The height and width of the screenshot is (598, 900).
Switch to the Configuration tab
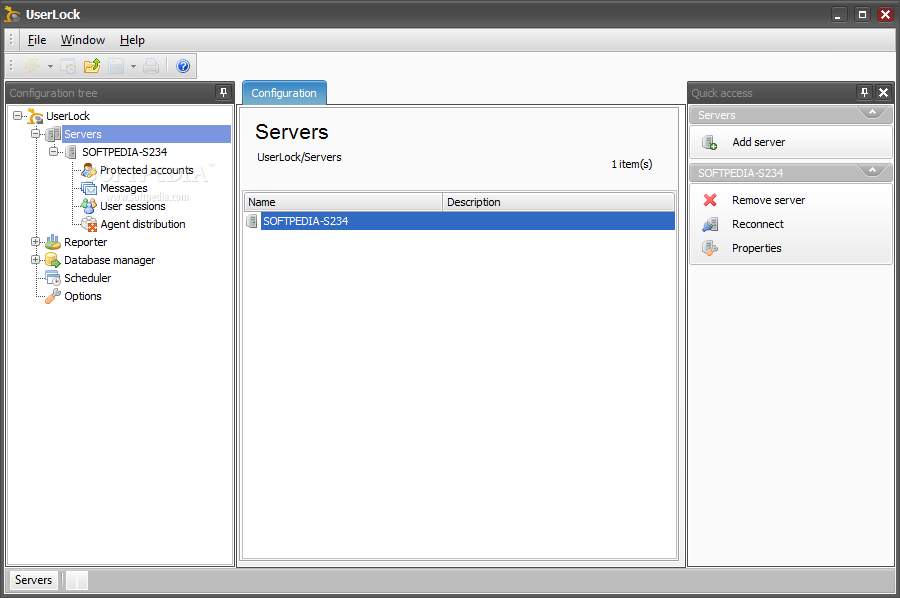(284, 93)
